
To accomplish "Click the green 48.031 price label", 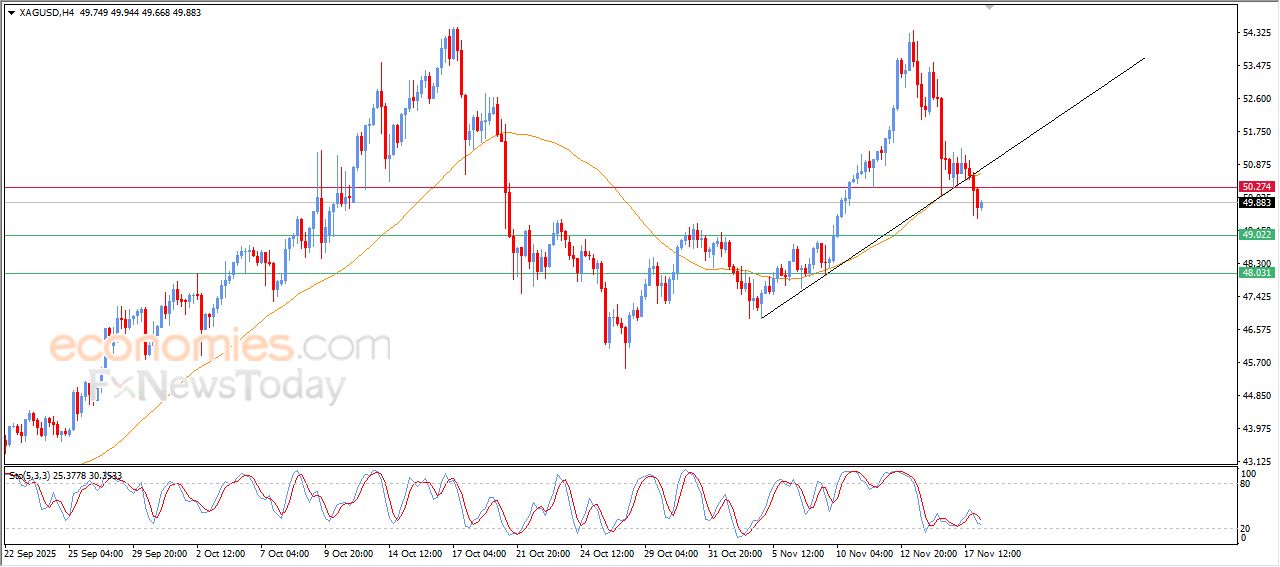I will coord(1256,272).
